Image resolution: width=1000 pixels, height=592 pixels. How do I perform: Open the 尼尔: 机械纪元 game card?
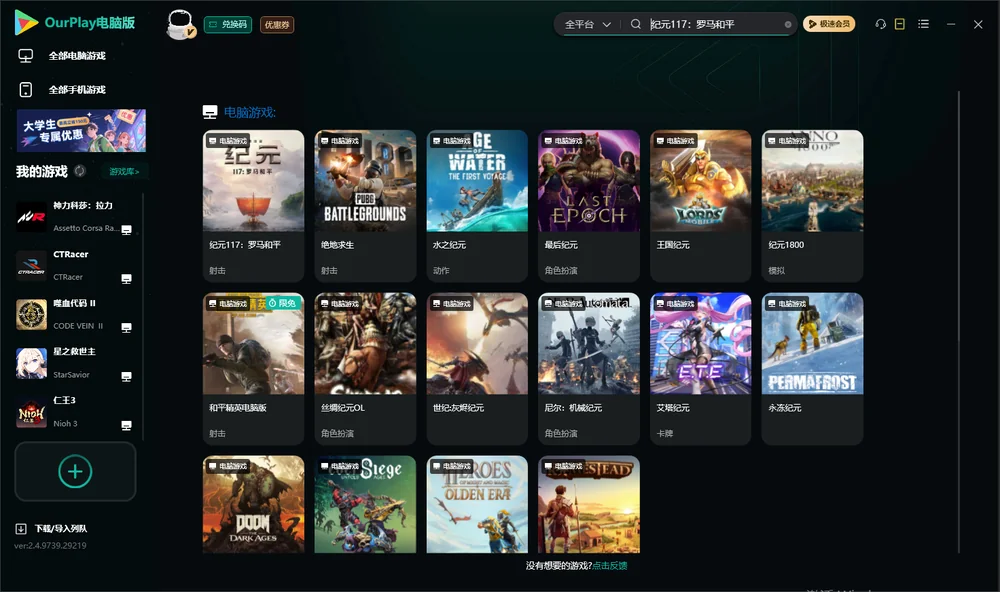[589, 368]
